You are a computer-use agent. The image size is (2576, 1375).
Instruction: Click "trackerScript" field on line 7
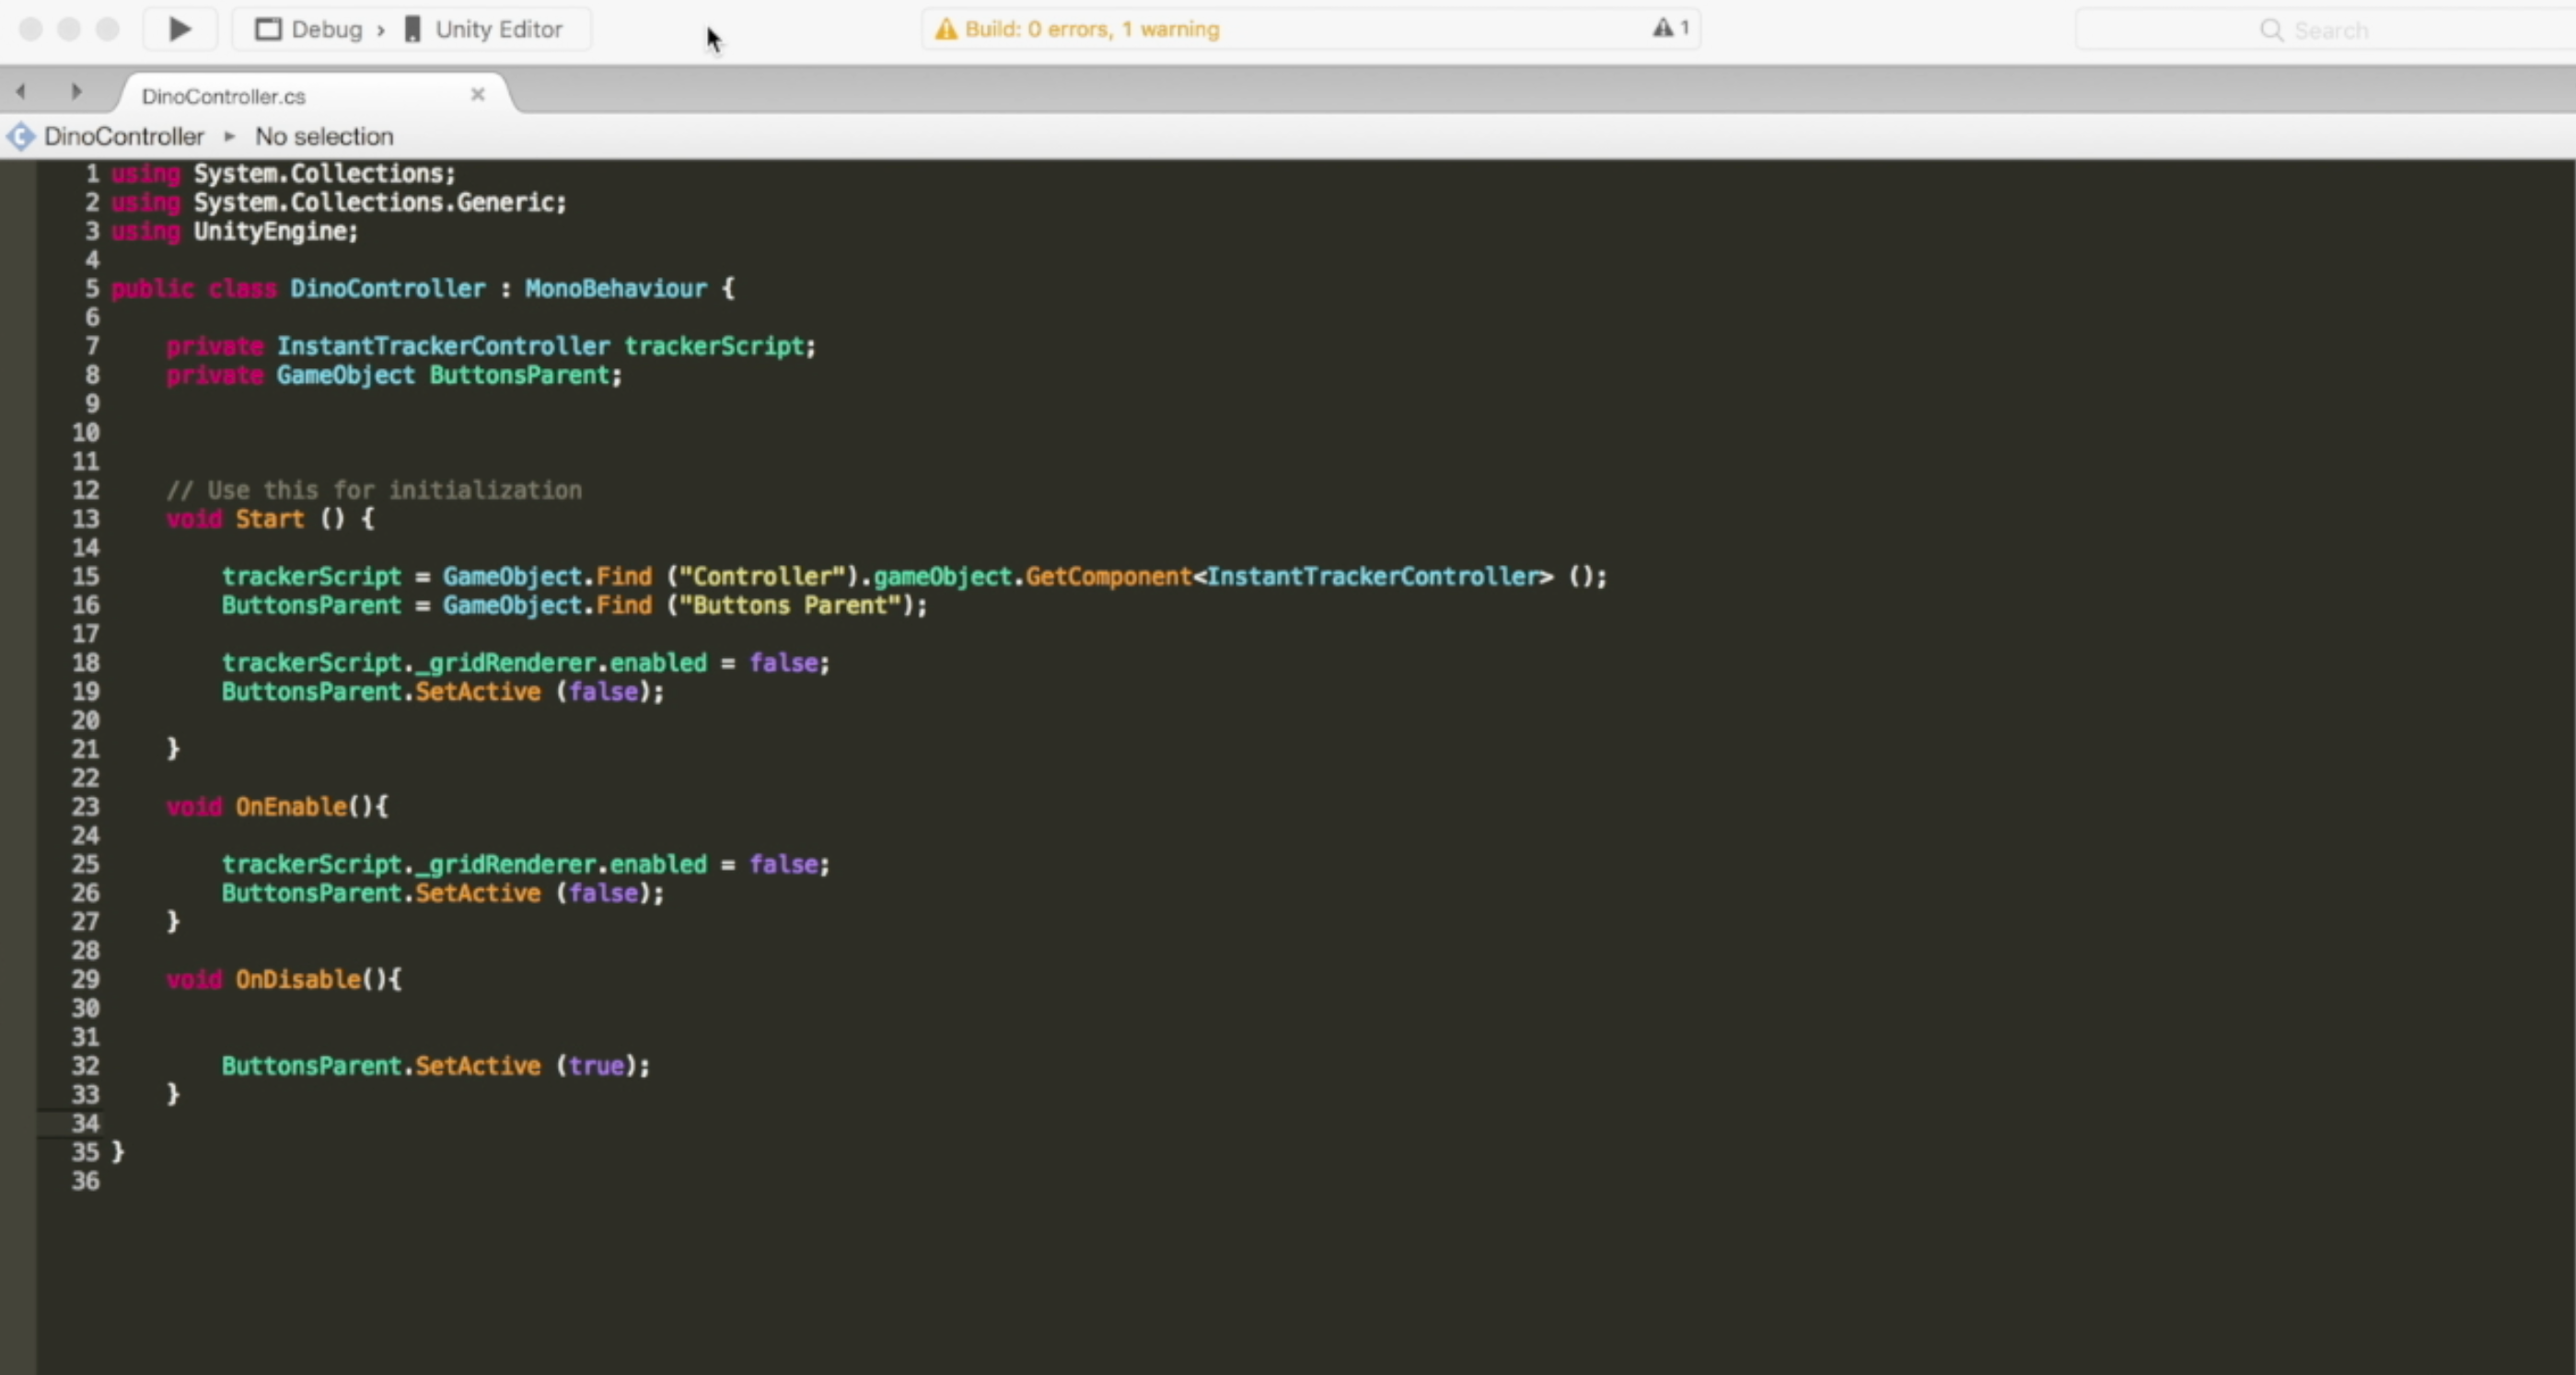tap(714, 347)
